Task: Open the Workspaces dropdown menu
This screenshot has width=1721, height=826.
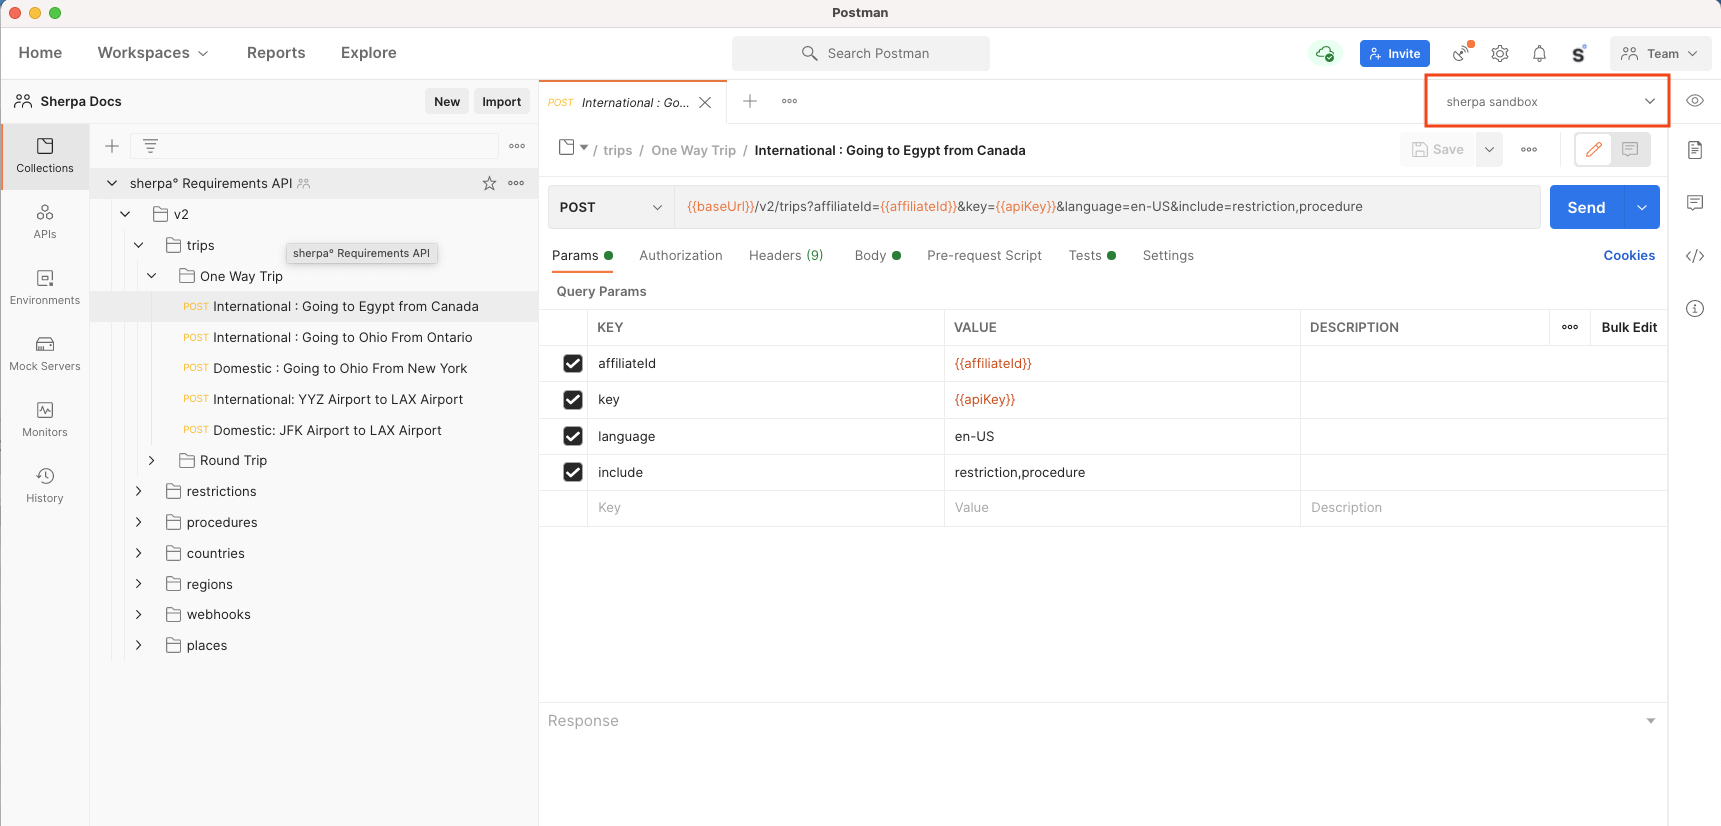Action: click(153, 53)
